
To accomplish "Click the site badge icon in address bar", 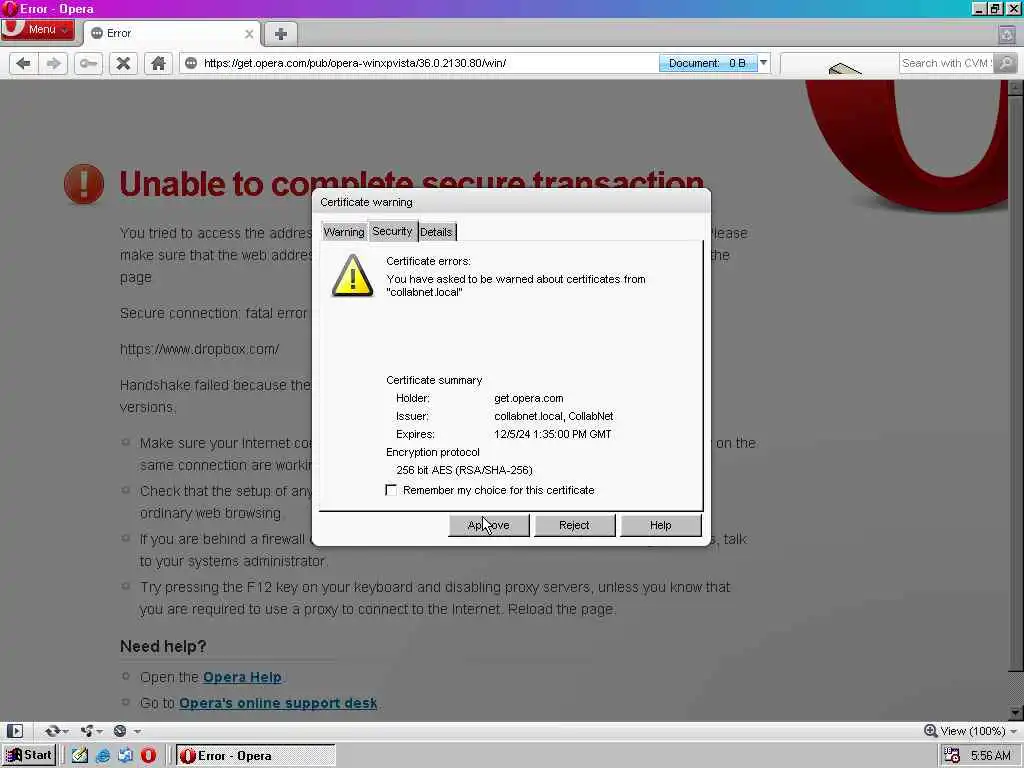I will coord(191,63).
